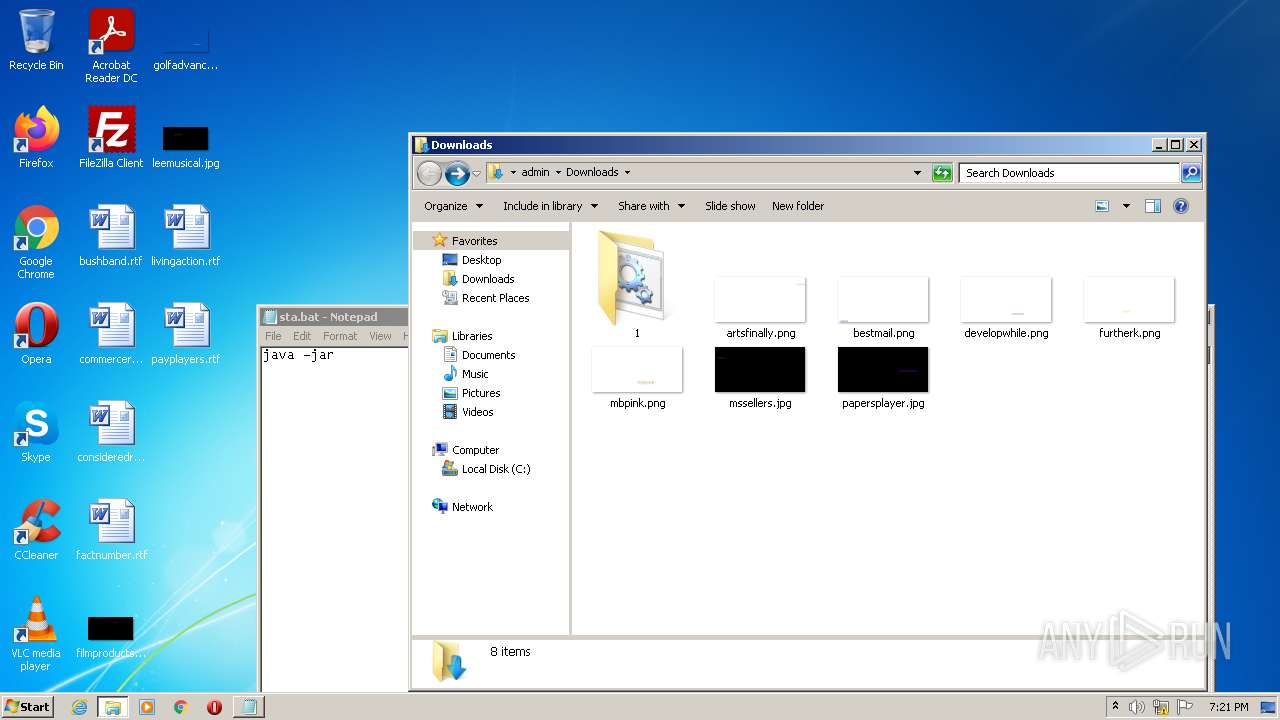Open the change view options arrow
Image resolution: width=1280 pixels, height=720 pixels.
pyautogui.click(x=1126, y=206)
